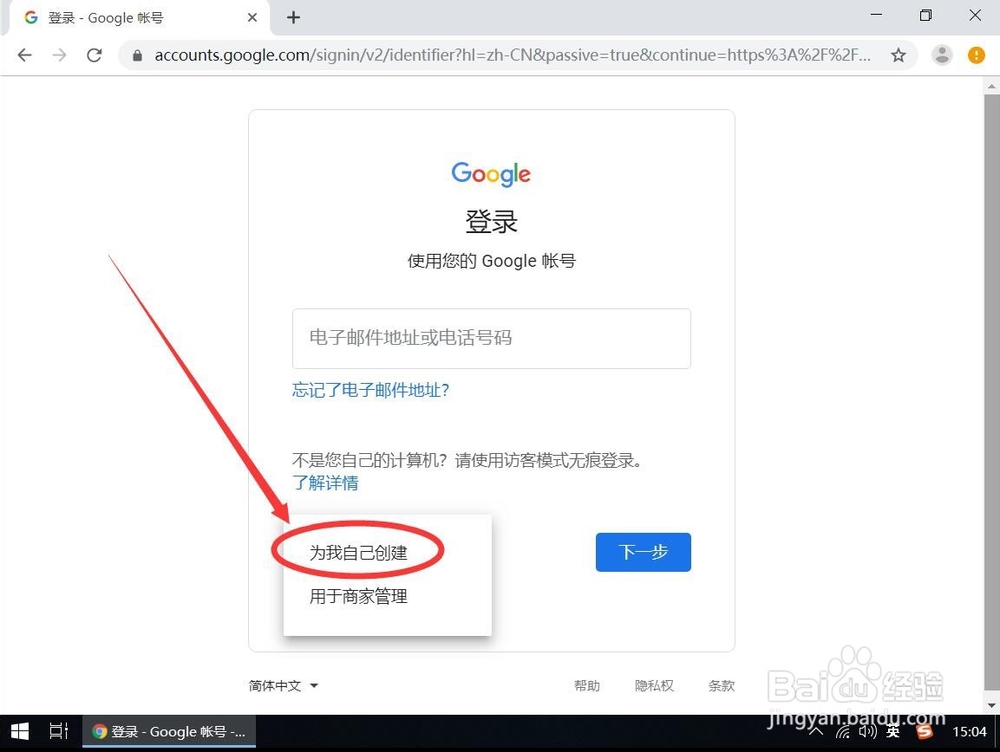
Task: Choose 为我自己创建 menu option
Action: point(358,552)
